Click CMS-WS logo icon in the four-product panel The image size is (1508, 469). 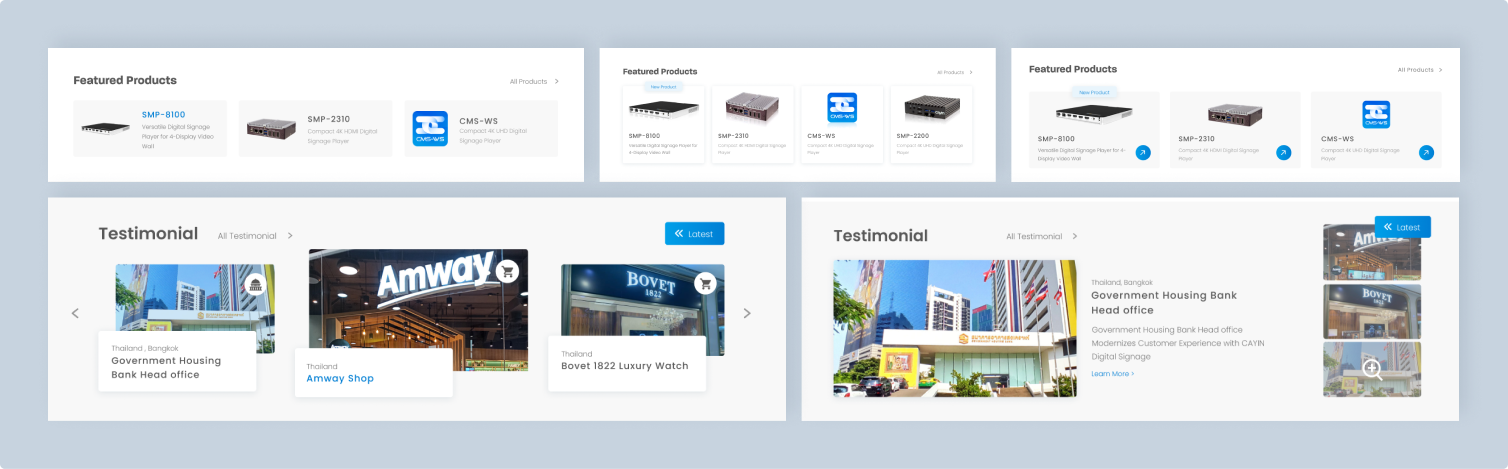point(842,108)
